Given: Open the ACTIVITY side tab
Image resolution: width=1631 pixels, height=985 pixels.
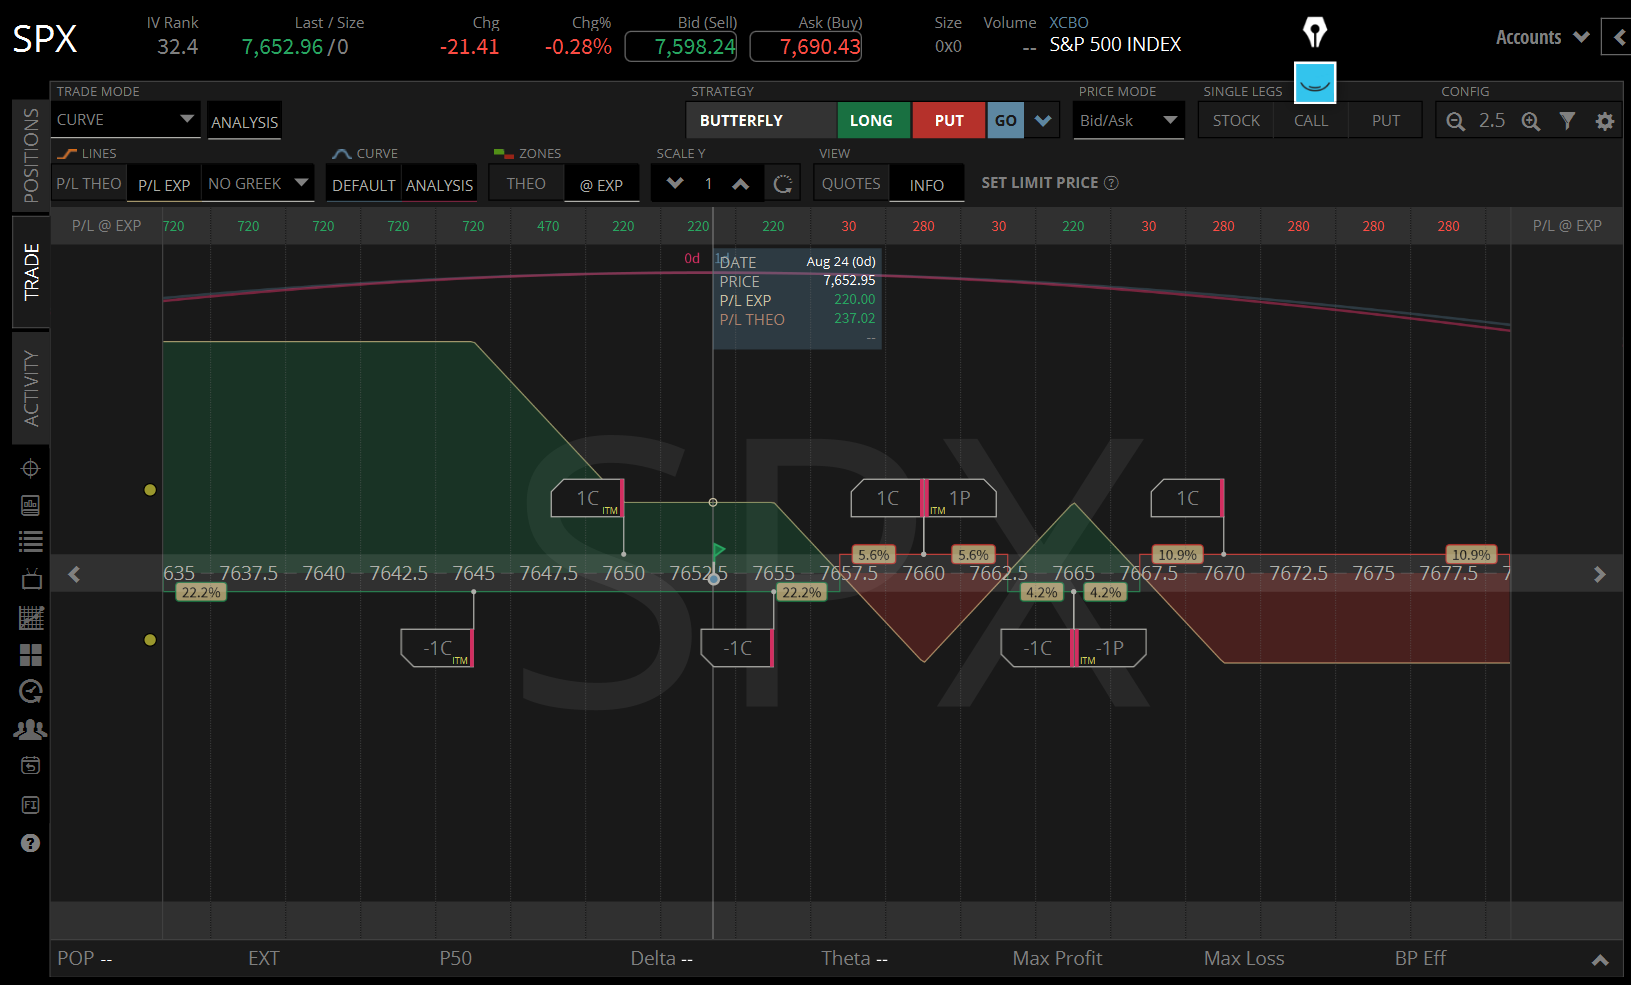Looking at the screenshot, I should tap(31, 388).
